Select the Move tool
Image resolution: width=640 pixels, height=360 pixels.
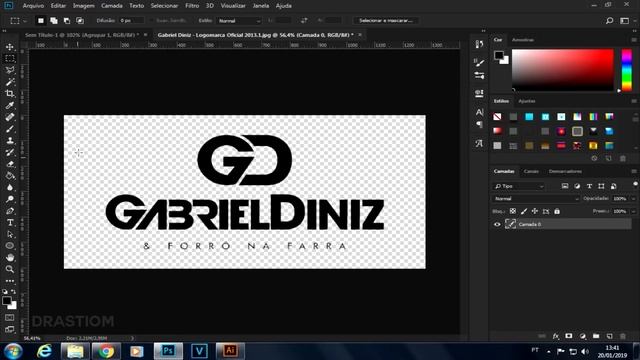click(x=10, y=47)
